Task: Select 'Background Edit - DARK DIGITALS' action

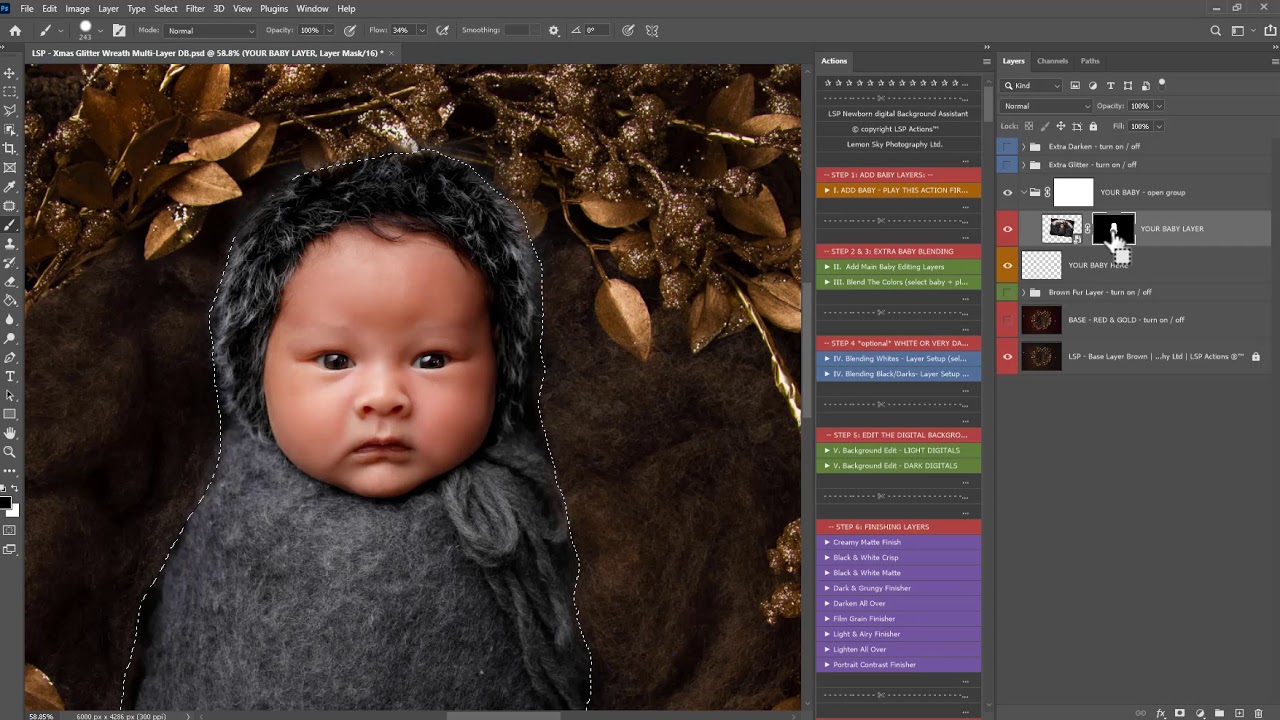Action: pyautogui.click(x=899, y=466)
